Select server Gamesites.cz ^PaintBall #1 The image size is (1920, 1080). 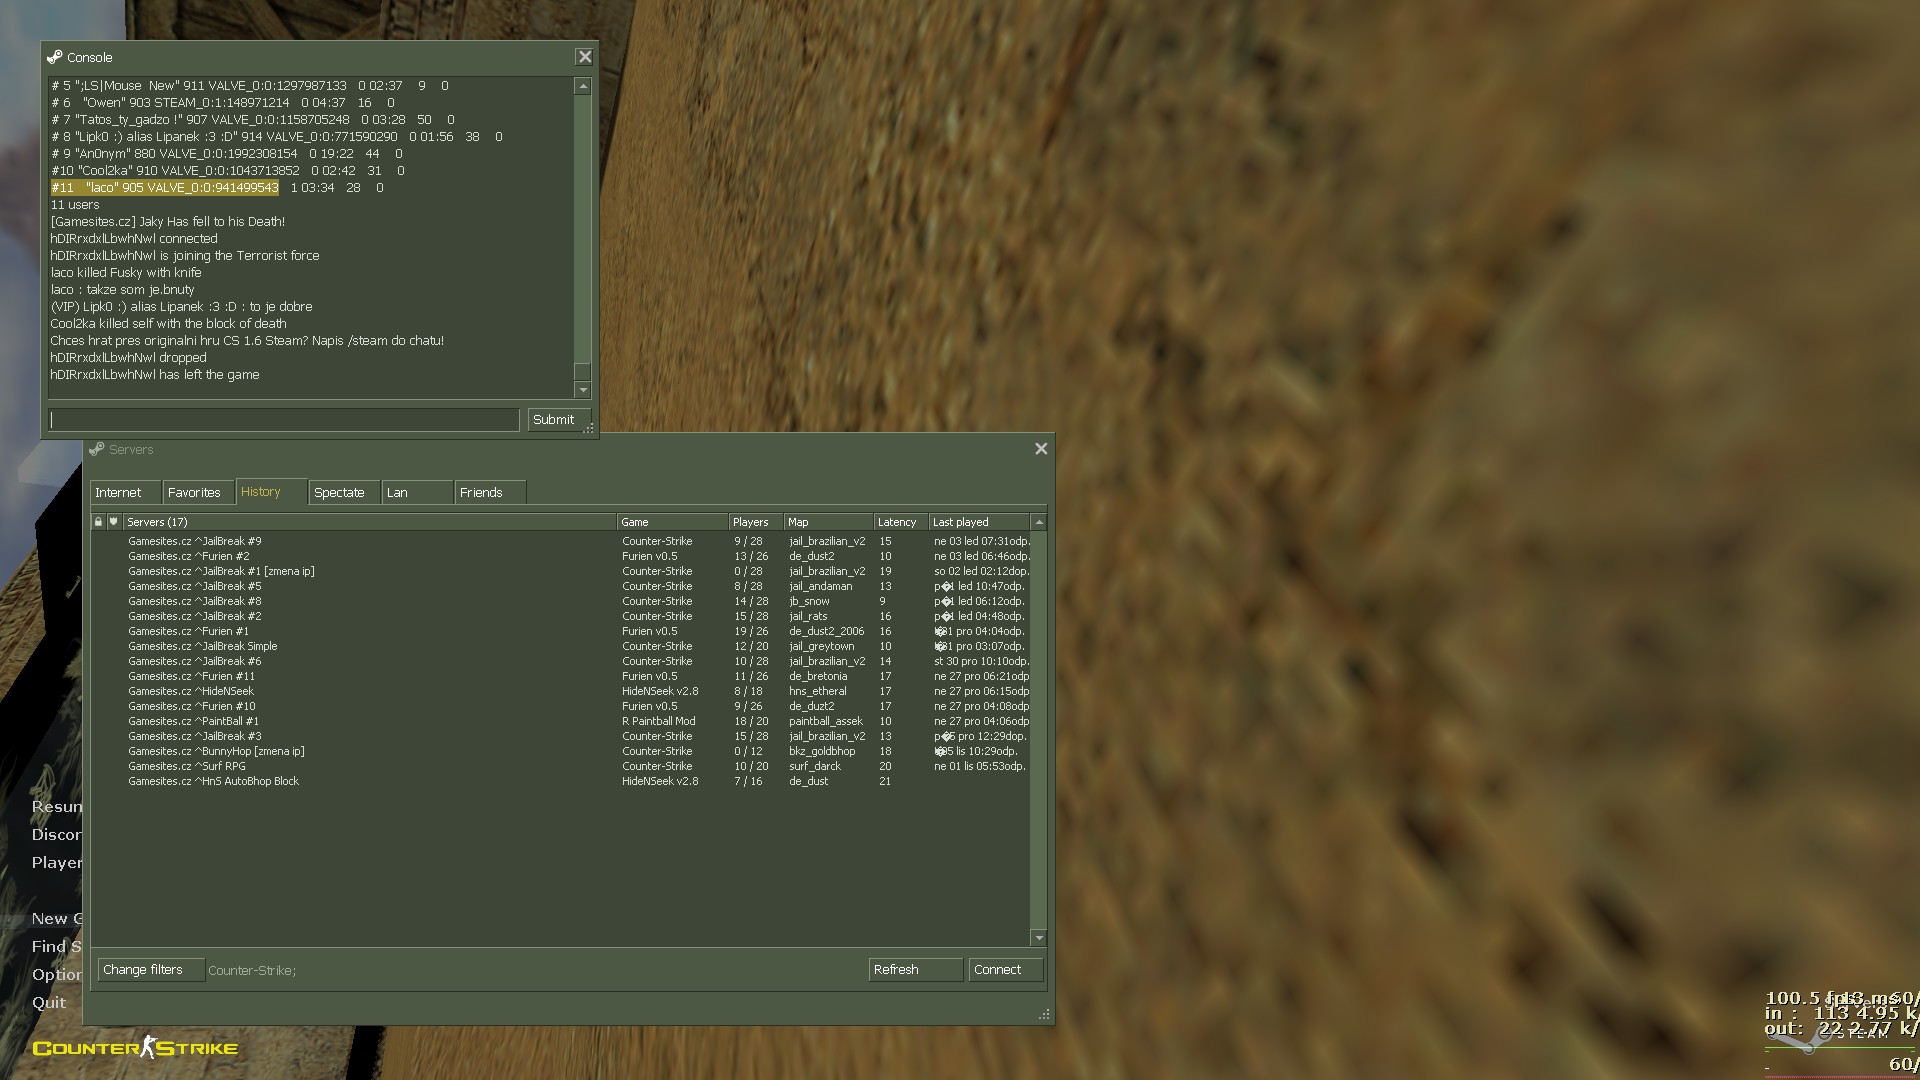(x=560, y=721)
